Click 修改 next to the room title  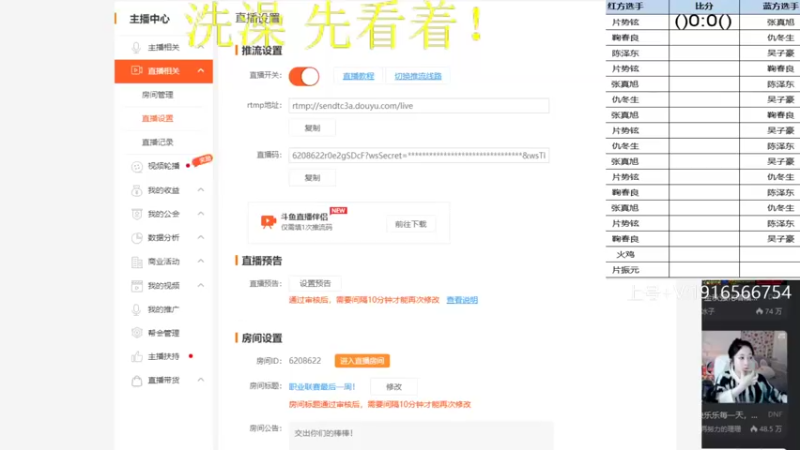[394, 387]
